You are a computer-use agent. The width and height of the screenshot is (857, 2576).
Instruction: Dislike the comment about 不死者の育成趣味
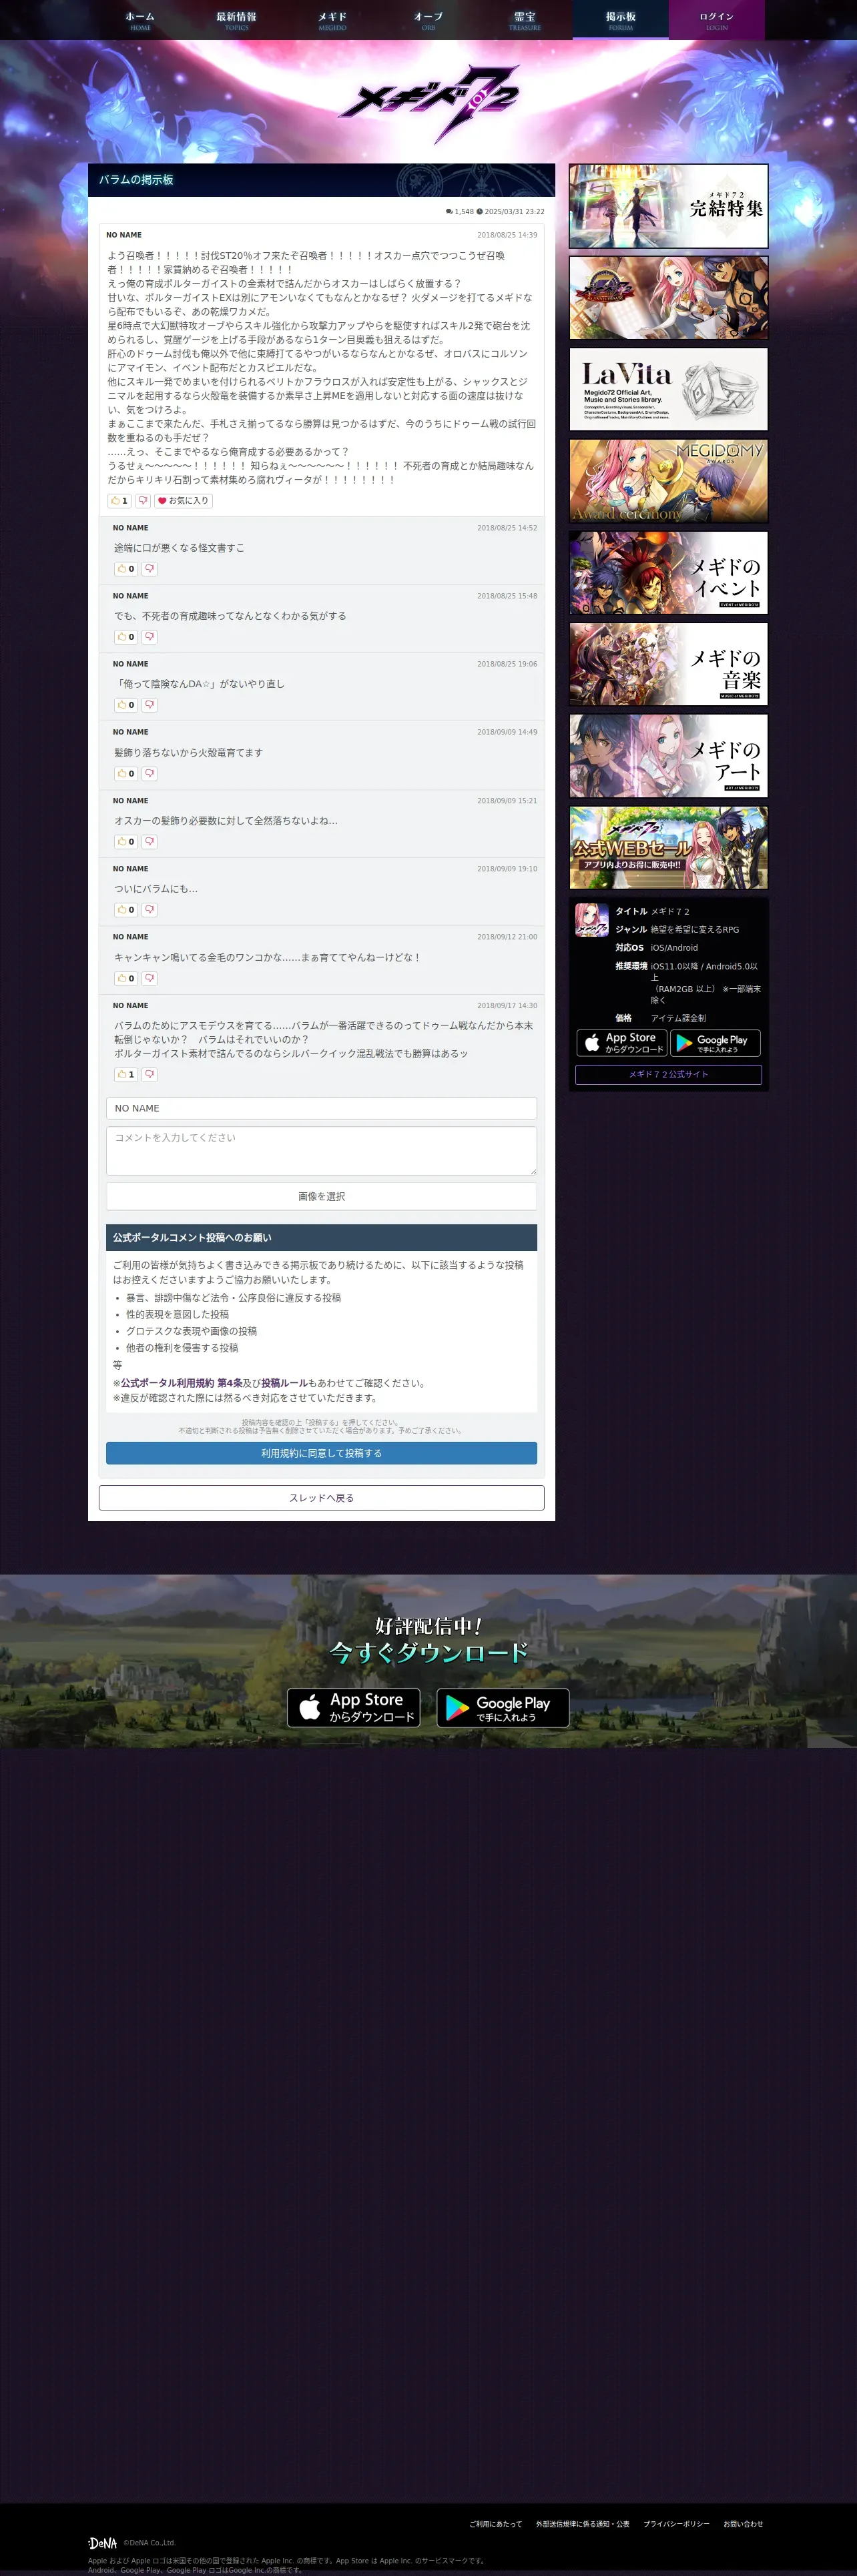tap(149, 637)
